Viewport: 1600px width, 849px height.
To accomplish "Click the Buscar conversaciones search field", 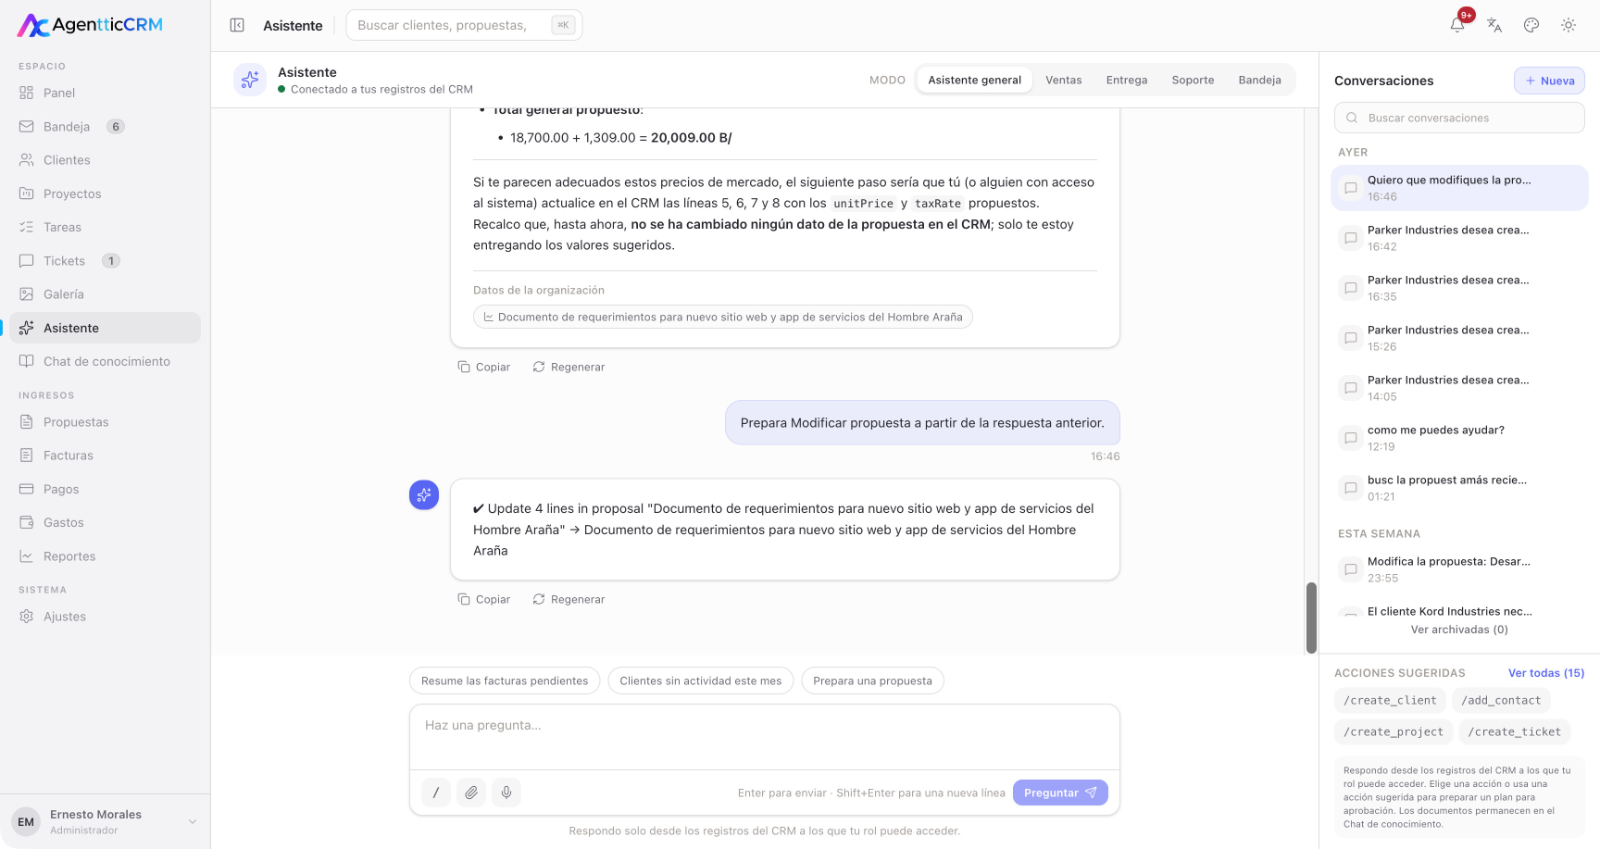I will click(1459, 117).
